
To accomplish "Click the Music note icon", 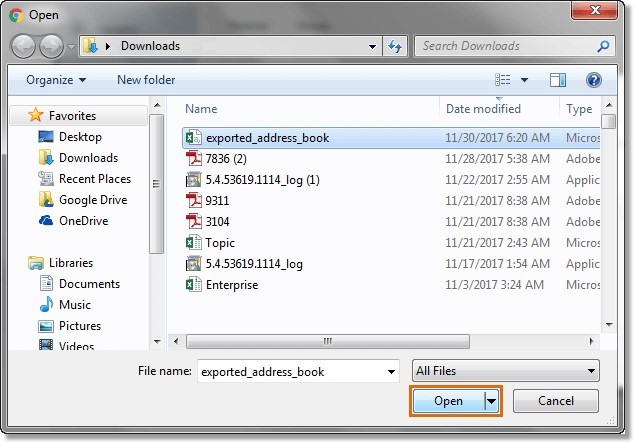I will pyautogui.click(x=46, y=304).
